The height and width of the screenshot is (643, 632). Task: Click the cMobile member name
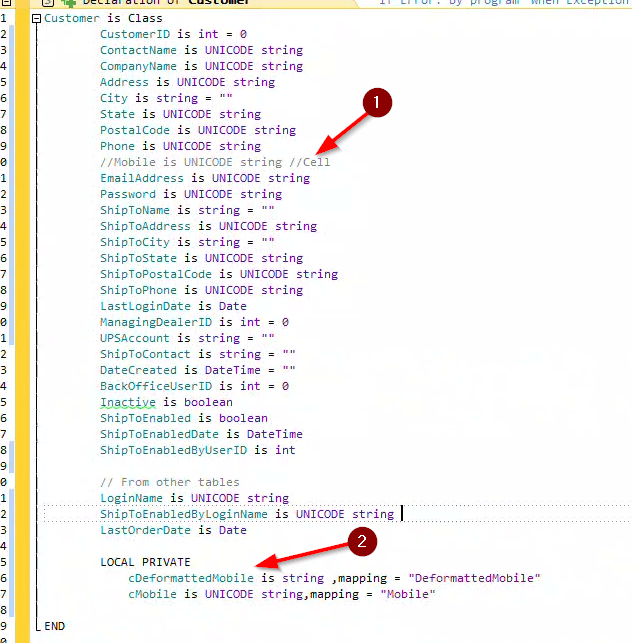tap(153, 594)
